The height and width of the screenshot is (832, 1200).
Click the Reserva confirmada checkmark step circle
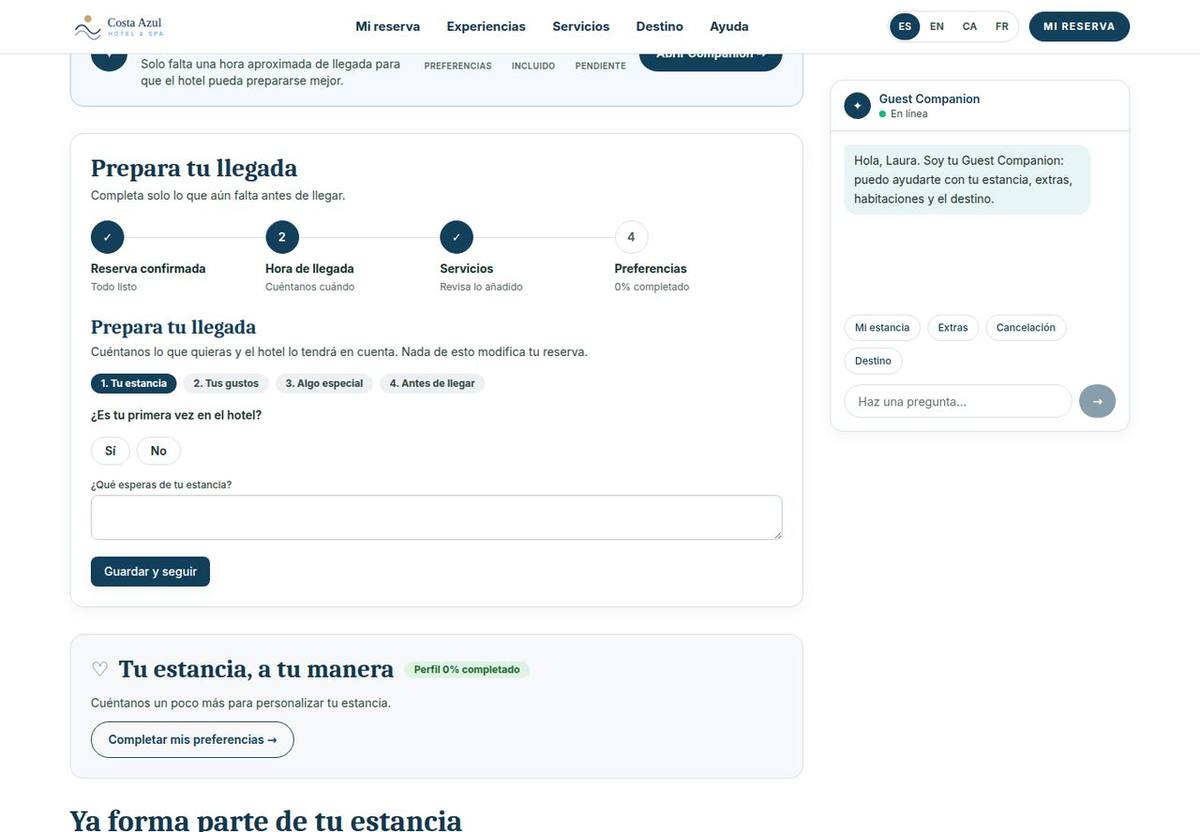click(x=107, y=237)
